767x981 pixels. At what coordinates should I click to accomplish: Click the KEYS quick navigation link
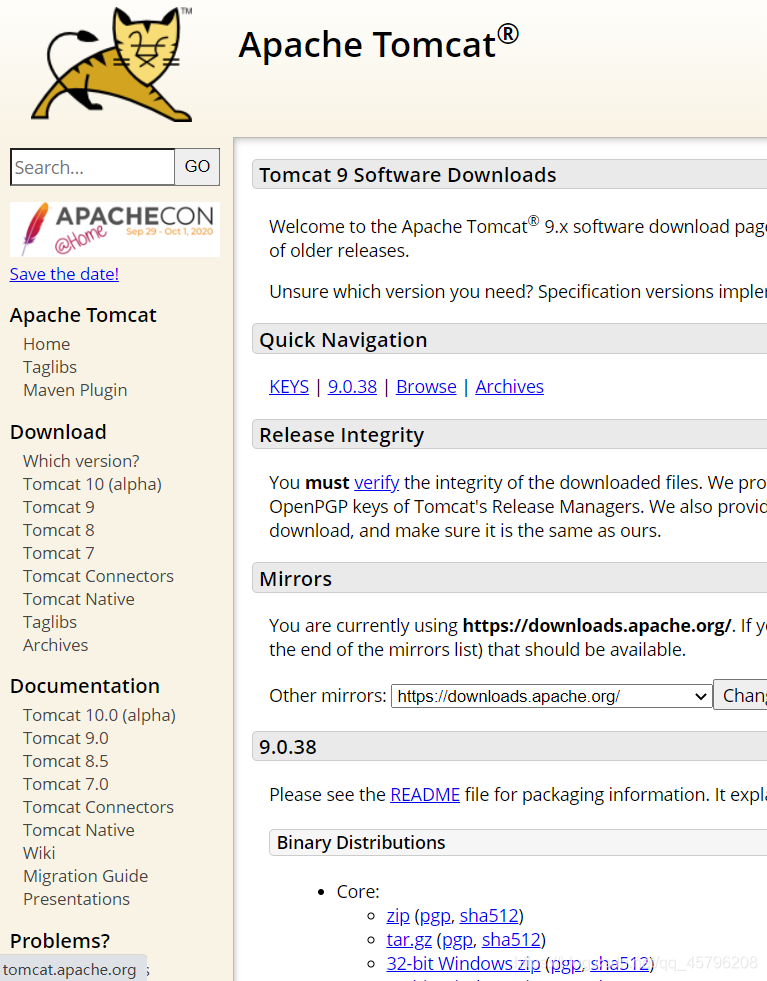[x=289, y=387]
